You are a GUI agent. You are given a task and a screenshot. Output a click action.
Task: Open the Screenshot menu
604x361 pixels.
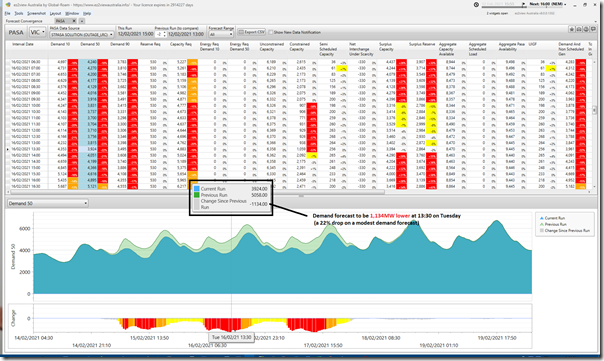point(36,13)
